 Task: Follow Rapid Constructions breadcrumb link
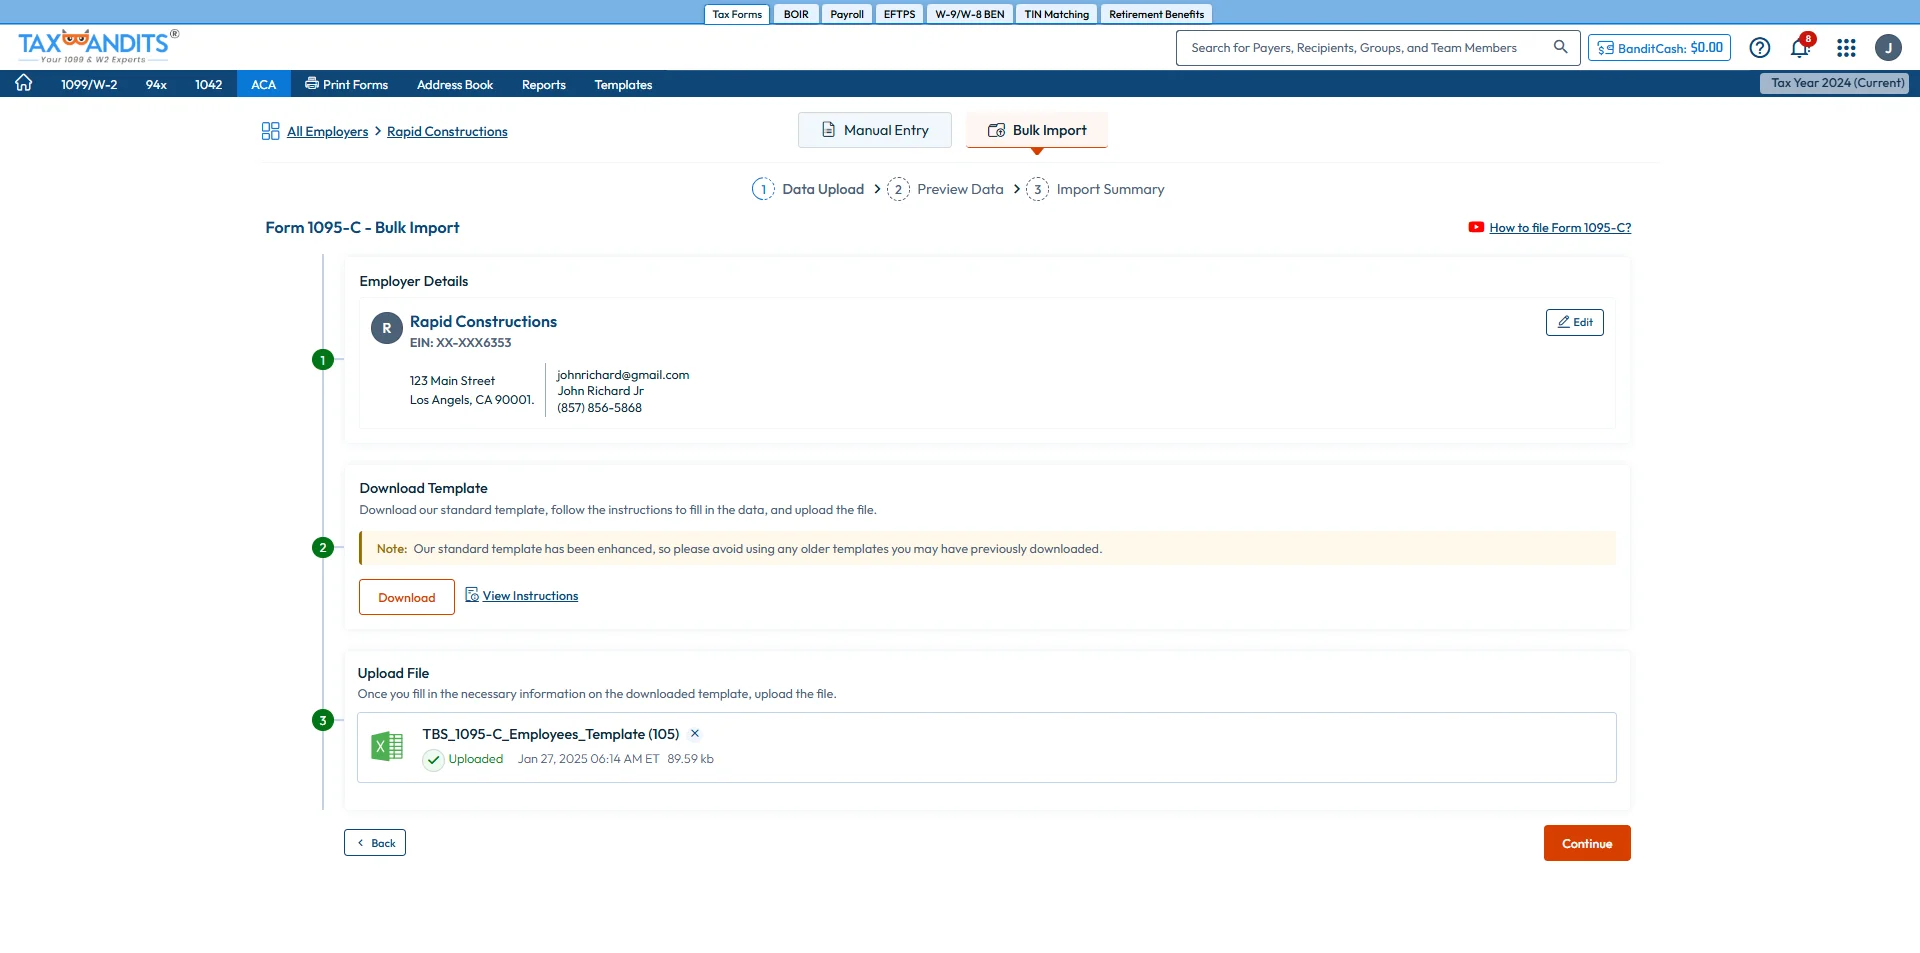447,131
